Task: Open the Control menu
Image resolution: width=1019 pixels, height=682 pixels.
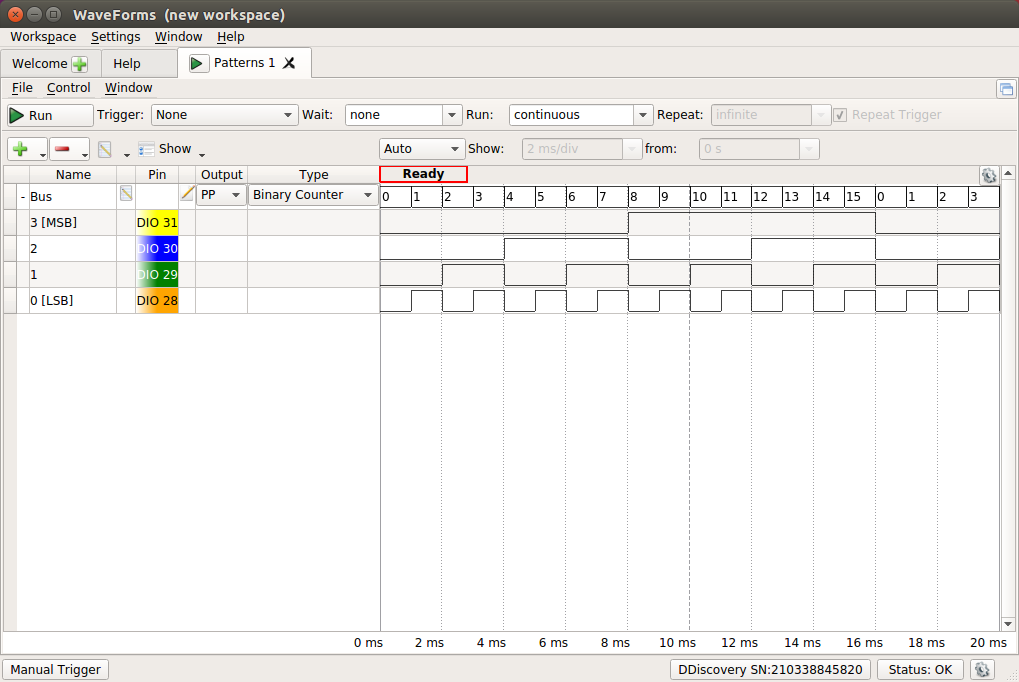Action: (x=68, y=88)
